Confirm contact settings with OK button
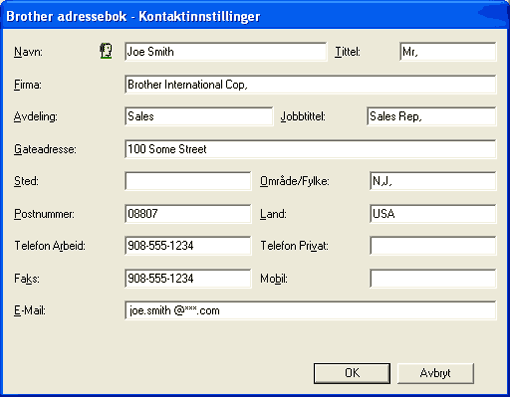 352,373
